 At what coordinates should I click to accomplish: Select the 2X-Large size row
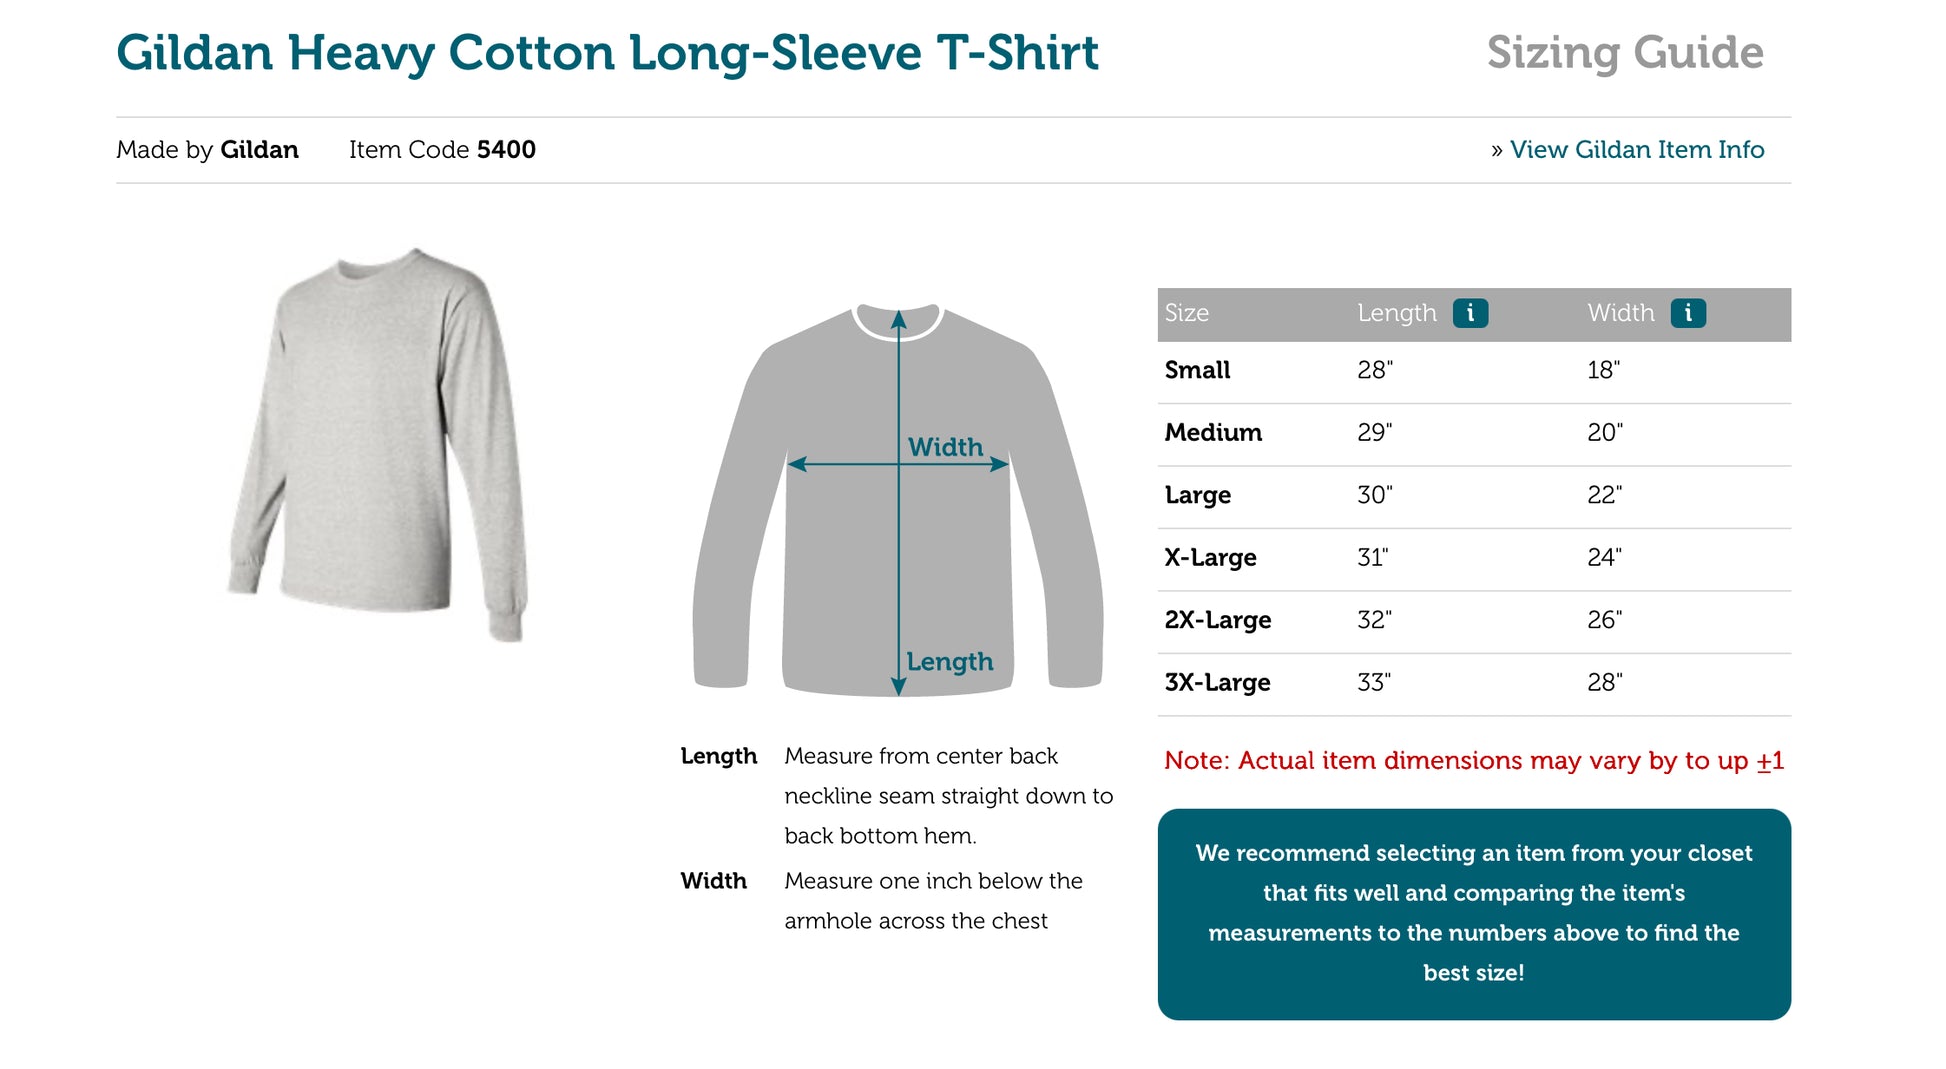pos(1473,621)
